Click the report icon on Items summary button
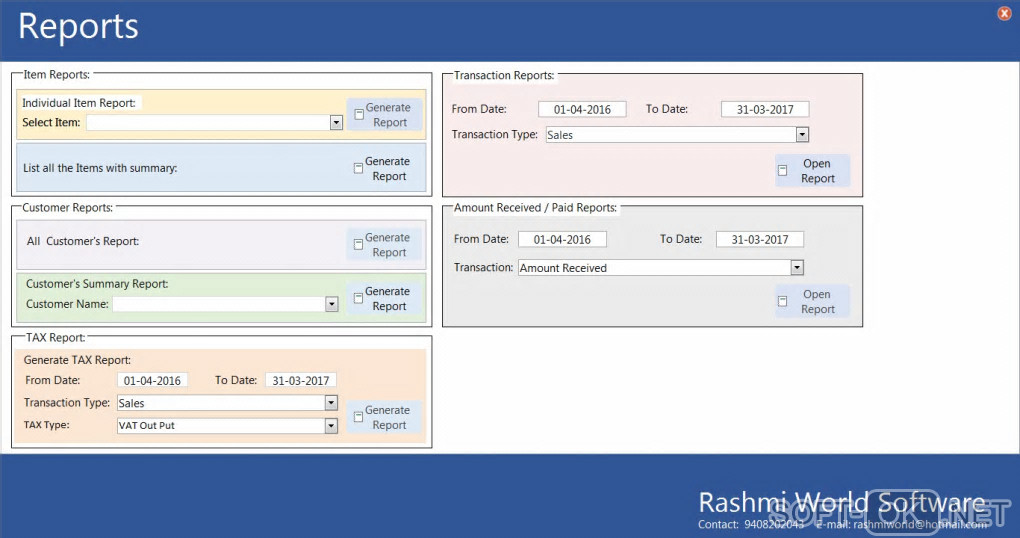This screenshot has height=538, width=1020. 358,168
